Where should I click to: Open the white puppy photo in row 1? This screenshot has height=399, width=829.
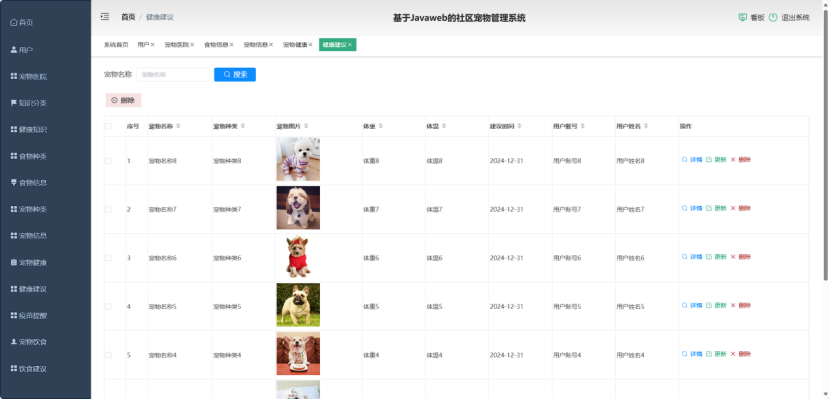pyautogui.click(x=298, y=159)
